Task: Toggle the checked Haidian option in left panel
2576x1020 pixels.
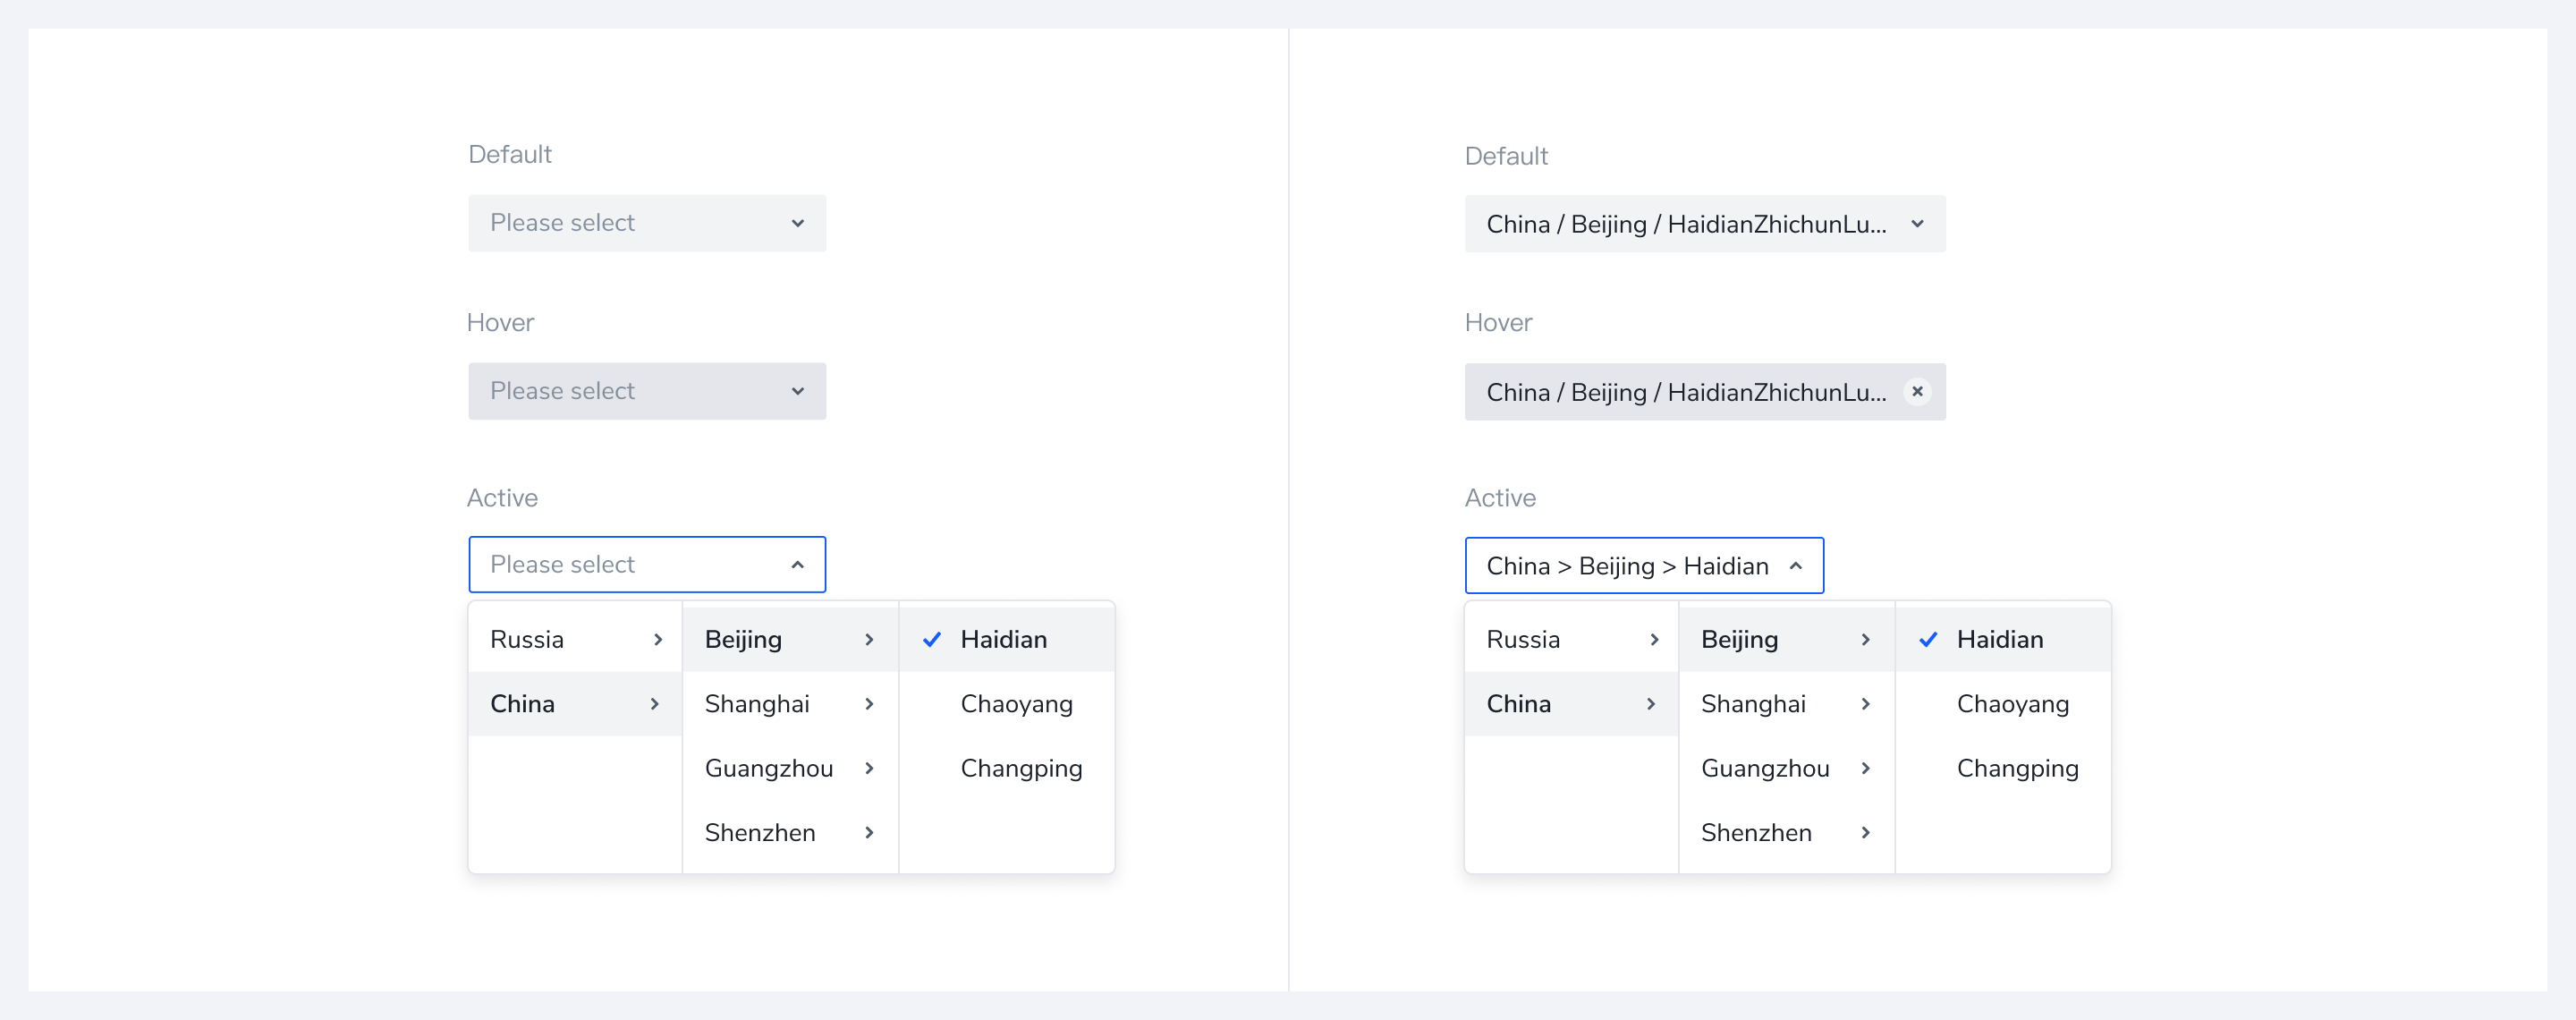Action: [x=1007, y=639]
